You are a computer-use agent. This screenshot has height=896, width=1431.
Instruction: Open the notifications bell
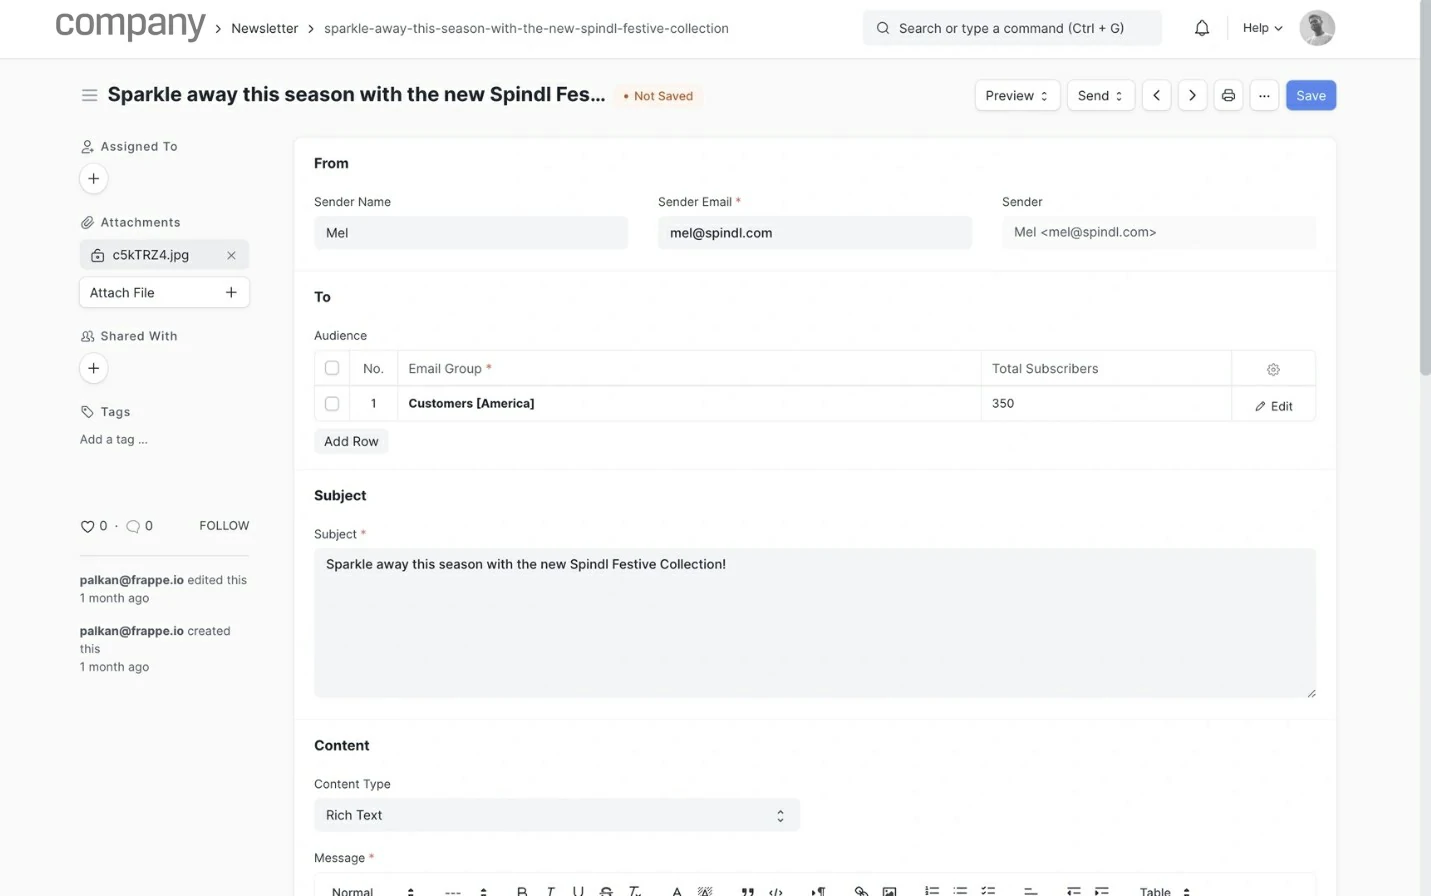pos(1201,28)
